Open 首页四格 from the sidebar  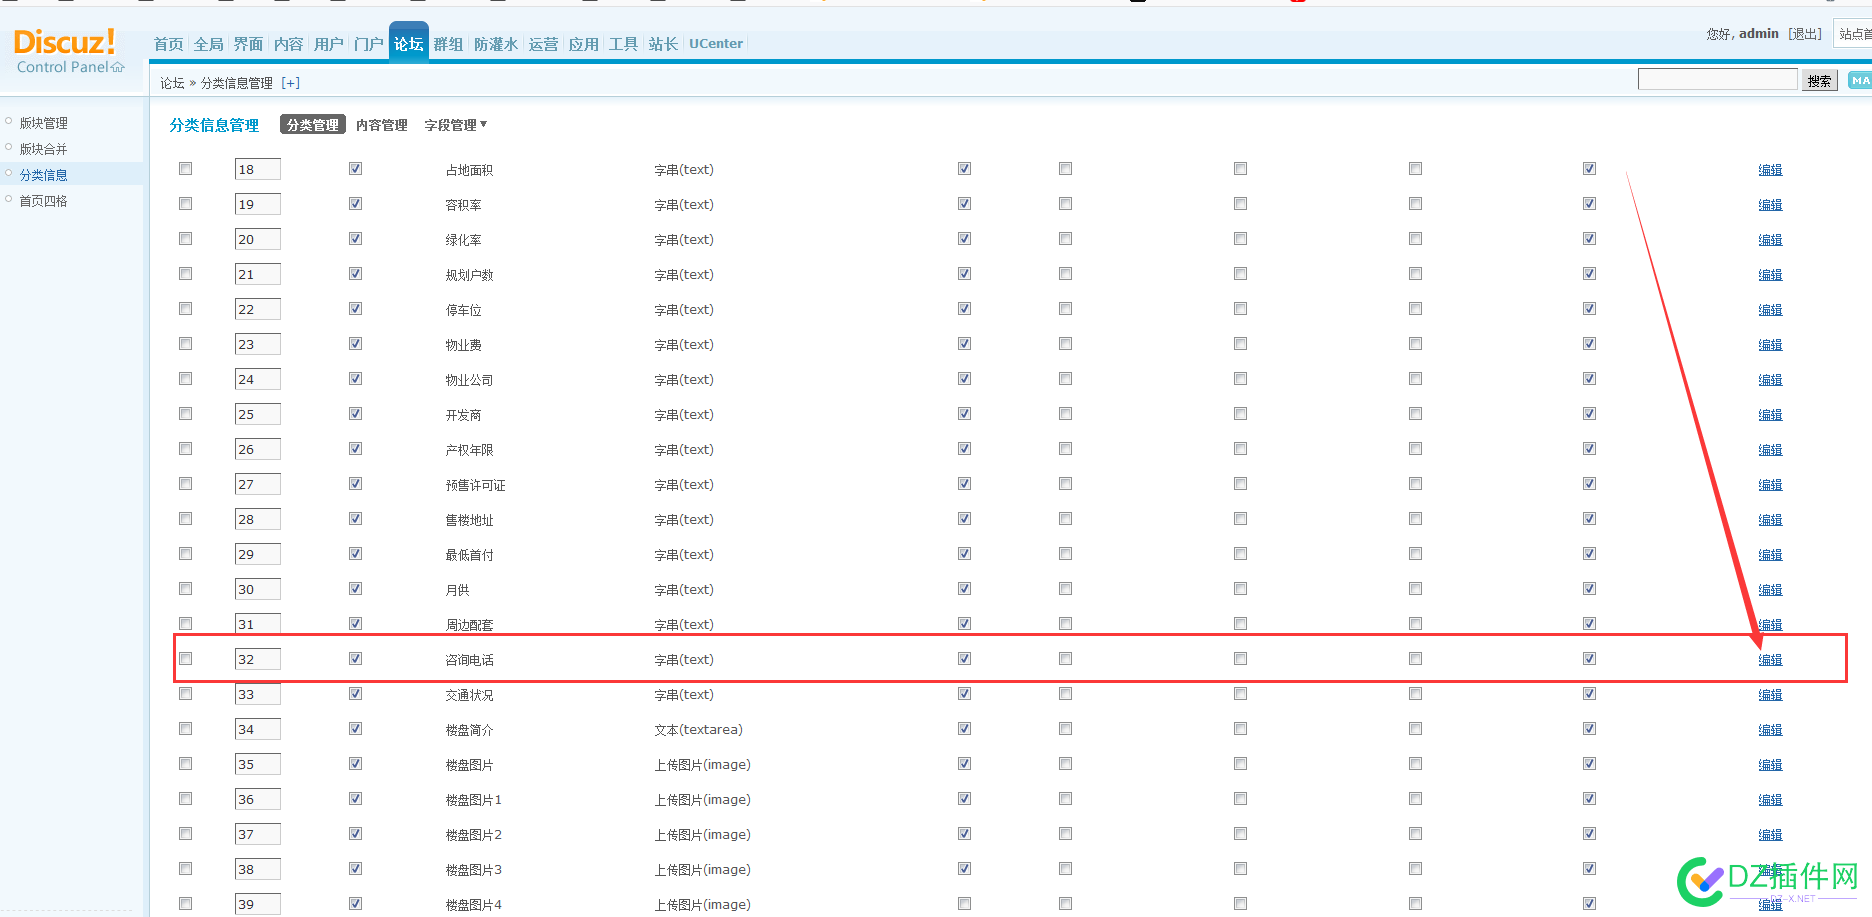point(42,199)
